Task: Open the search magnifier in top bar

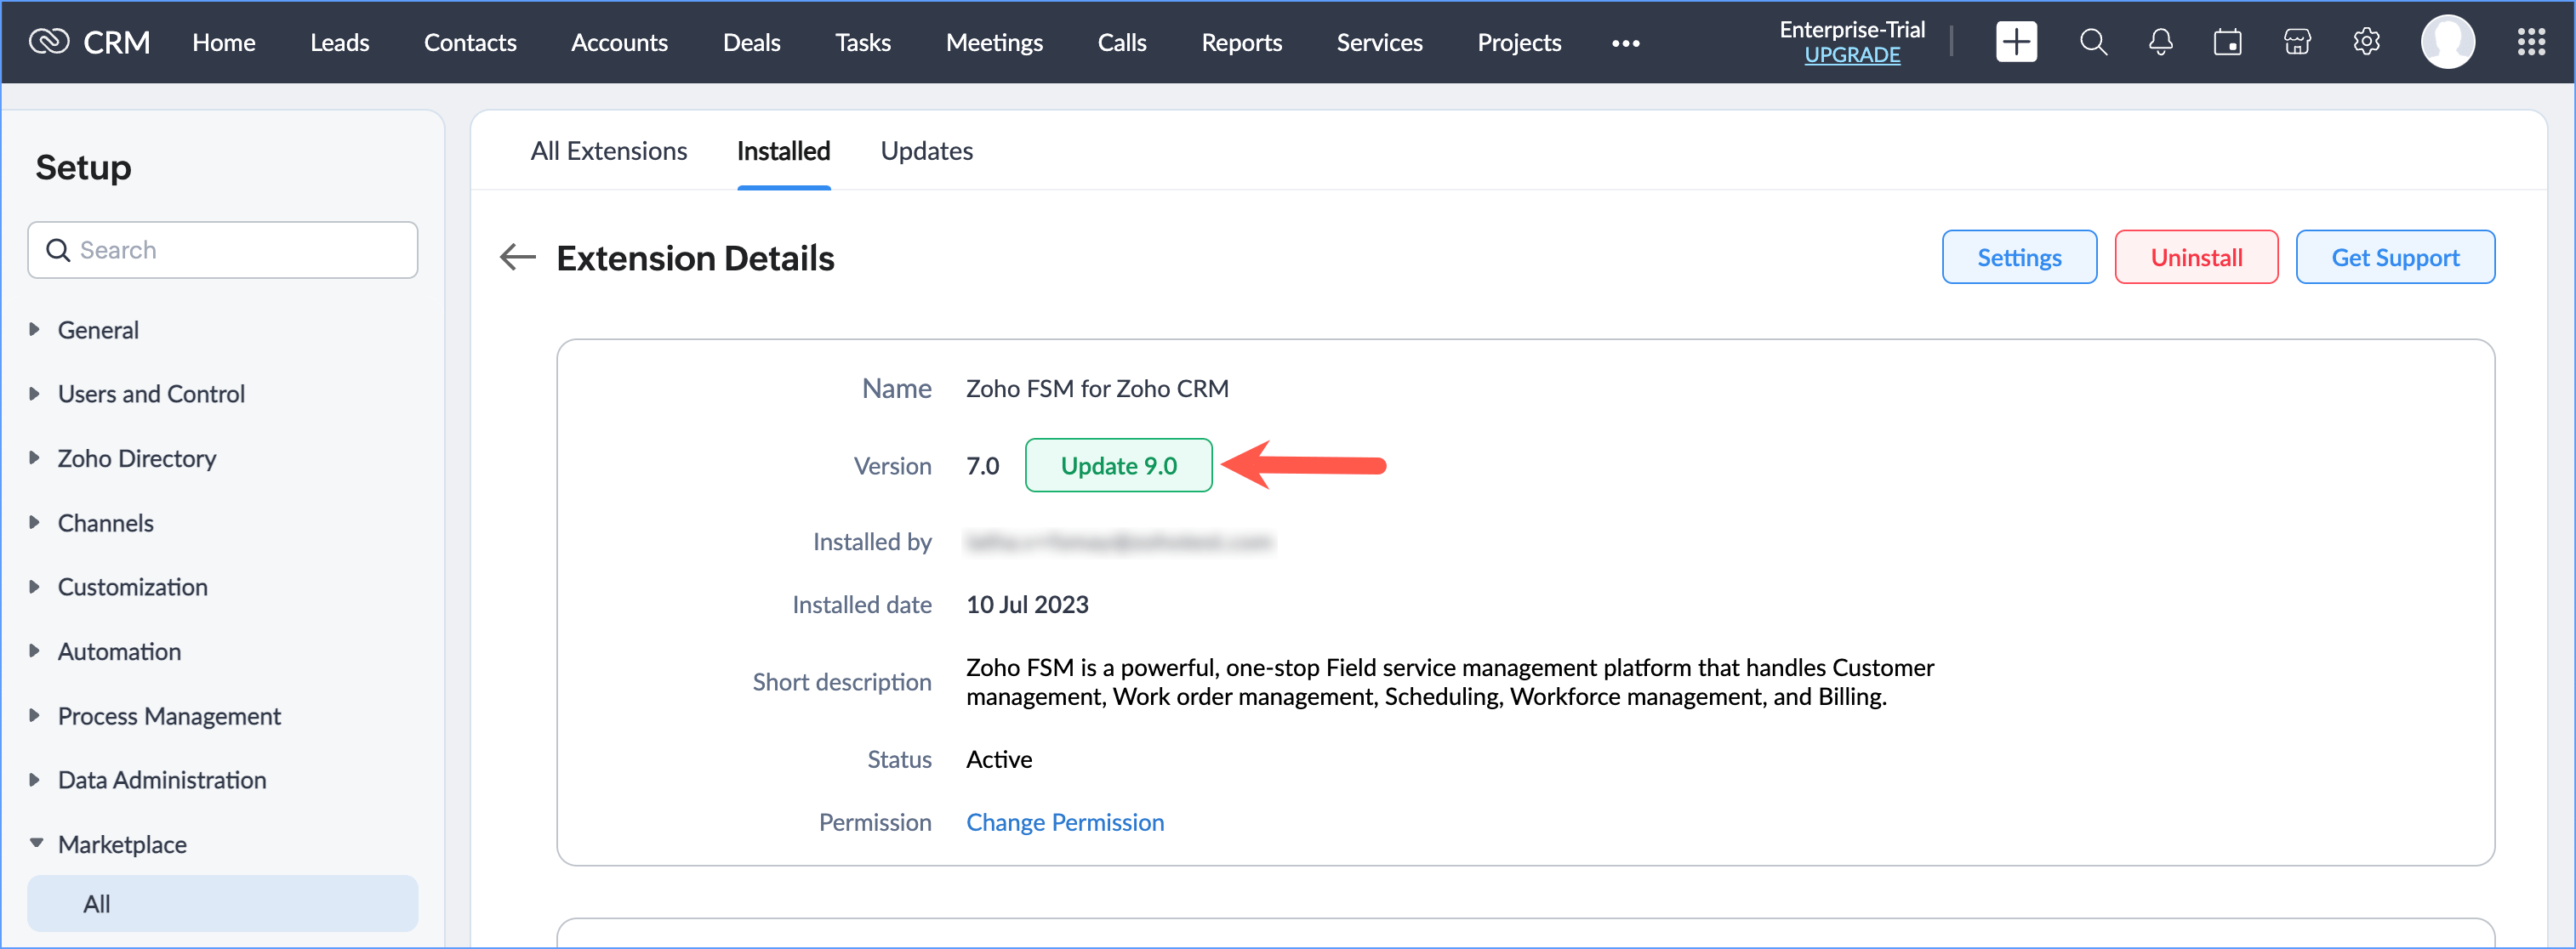Action: [x=2092, y=42]
